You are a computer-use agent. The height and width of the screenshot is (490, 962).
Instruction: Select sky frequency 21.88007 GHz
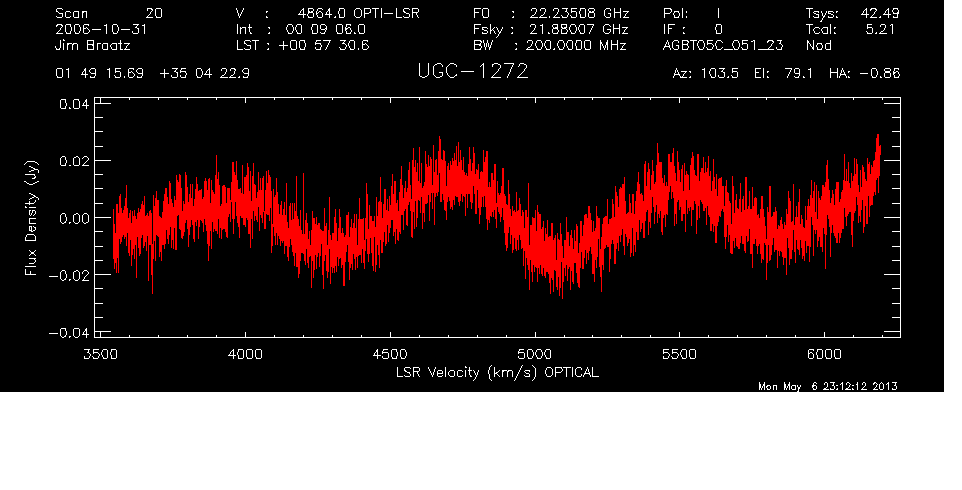pyautogui.click(x=579, y=29)
